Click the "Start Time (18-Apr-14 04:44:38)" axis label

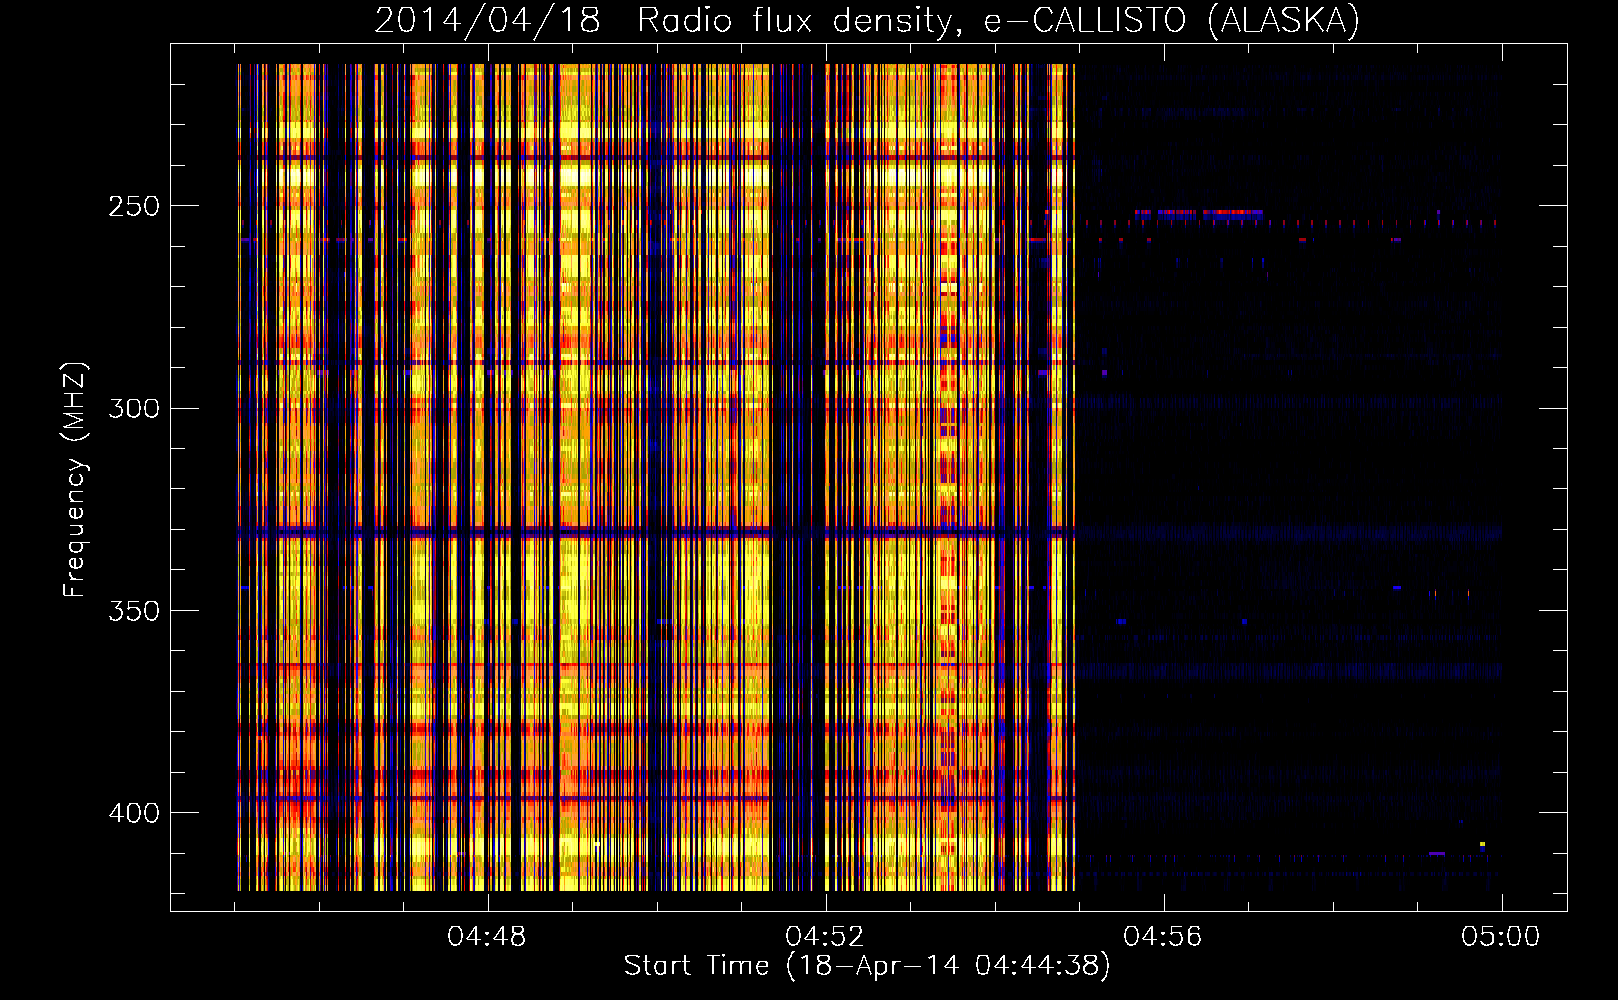click(867, 966)
